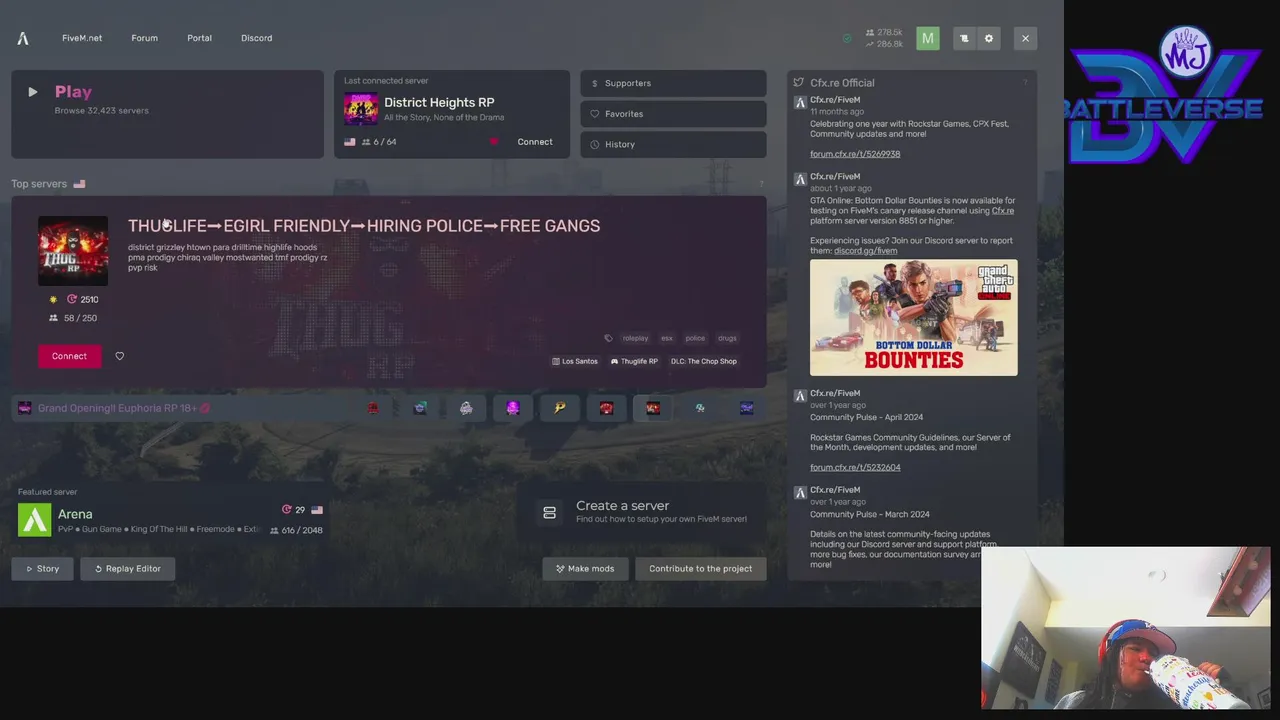
Task: Click the question mark on Top servers
Action: point(761,184)
